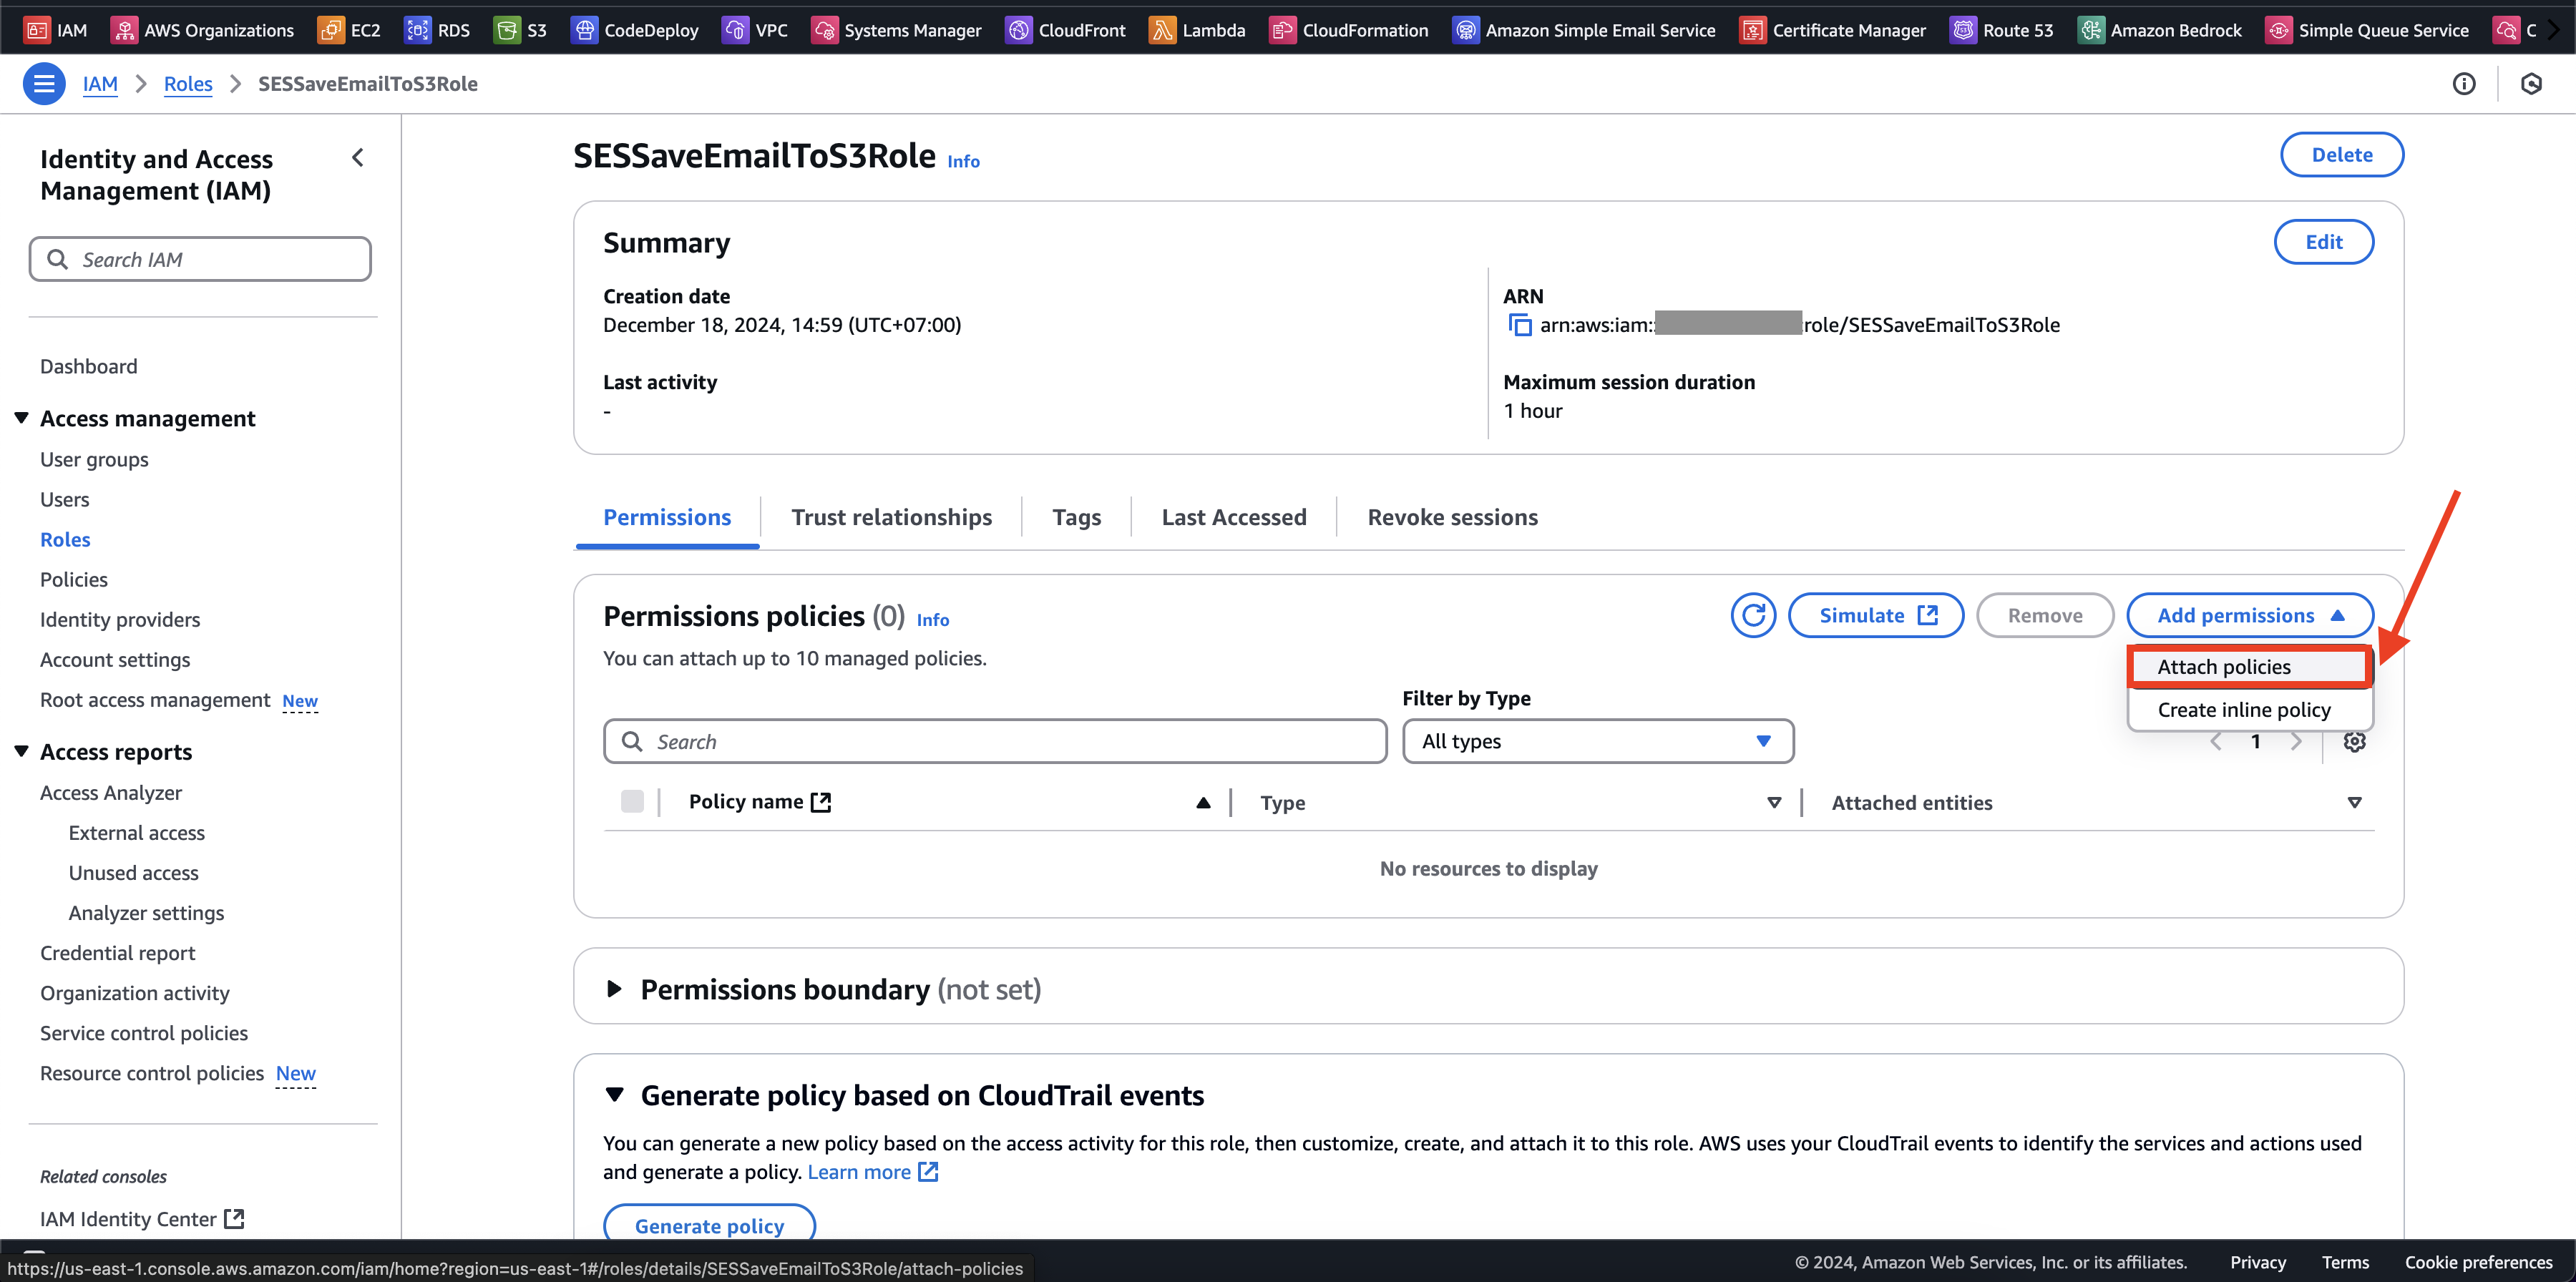Image resolution: width=2576 pixels, height=1282 pixels.
Task: Sort by the Type column
Action: [x=1774, y=802]
